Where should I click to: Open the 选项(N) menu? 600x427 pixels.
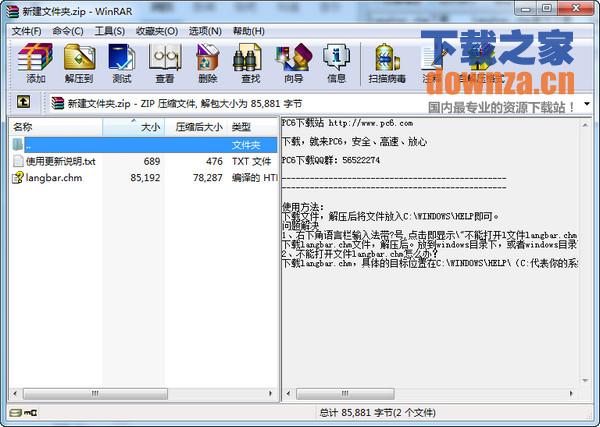click(x=205, y=31)
